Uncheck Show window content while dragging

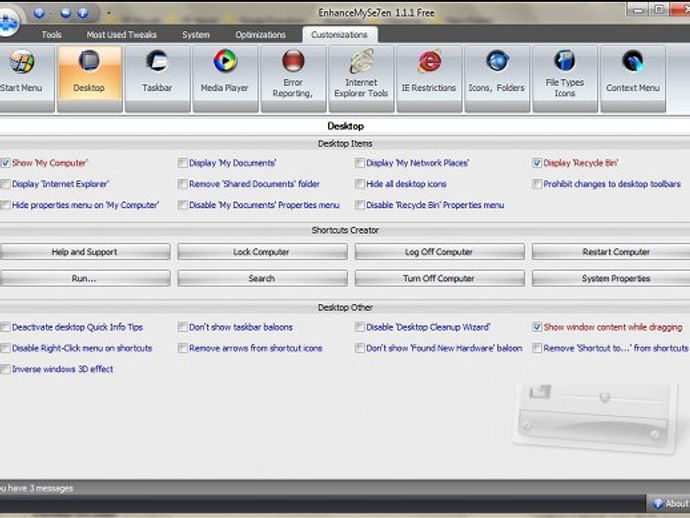coord(537,327)
